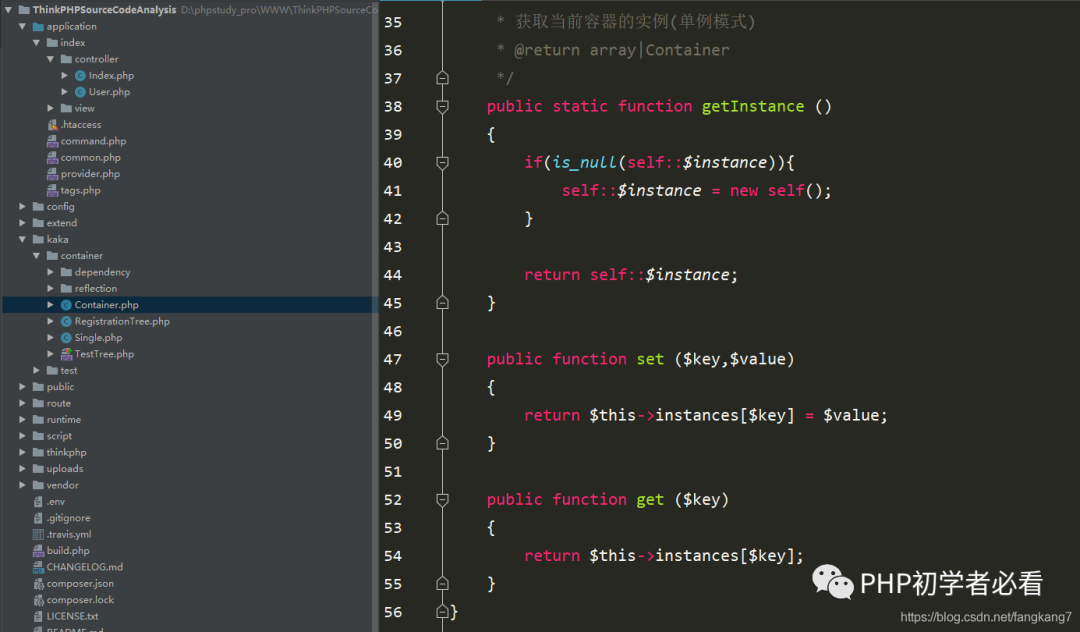Click the common.php file icon
Image resolution: width=1080 pixels, height=632 pixels.
[x=52, y=158]
